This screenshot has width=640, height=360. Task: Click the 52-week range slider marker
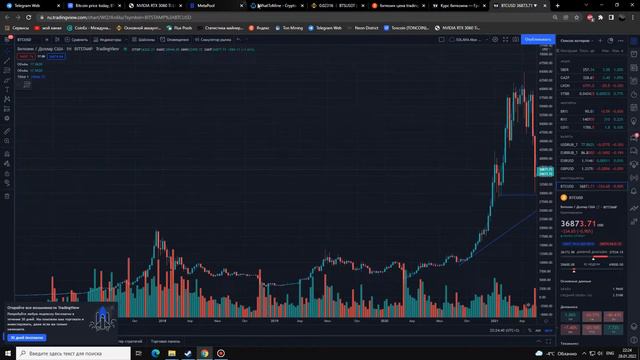574,271
